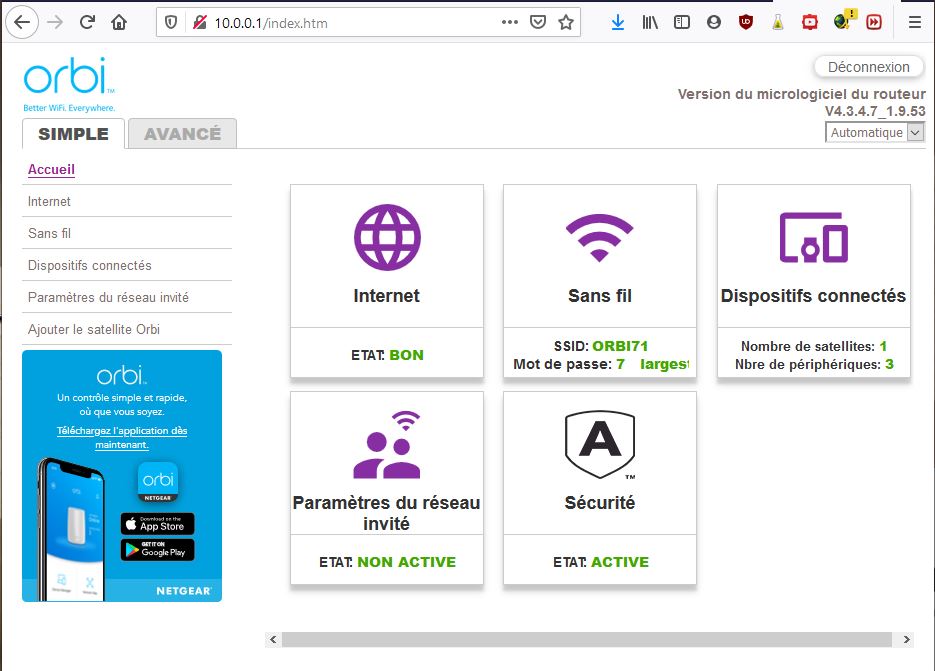Click the Sans fil WiFi icon
This screenshot has width=935, height=671.
(599, 237)
